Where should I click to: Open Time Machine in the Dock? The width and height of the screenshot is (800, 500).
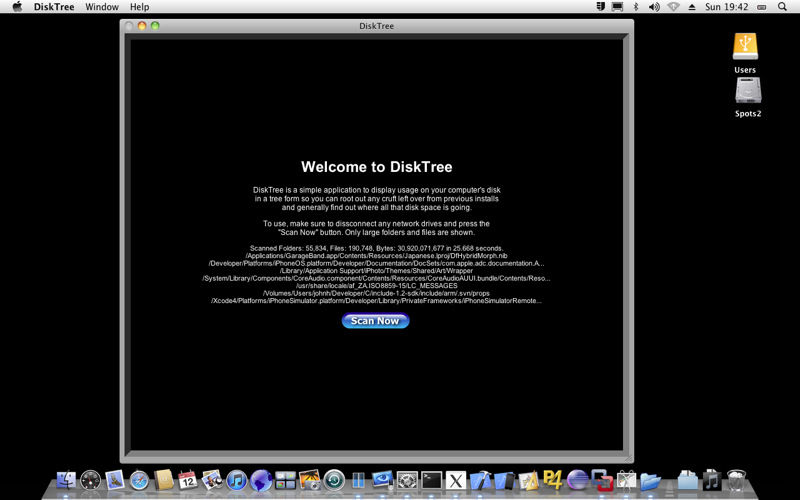[334, 480]
